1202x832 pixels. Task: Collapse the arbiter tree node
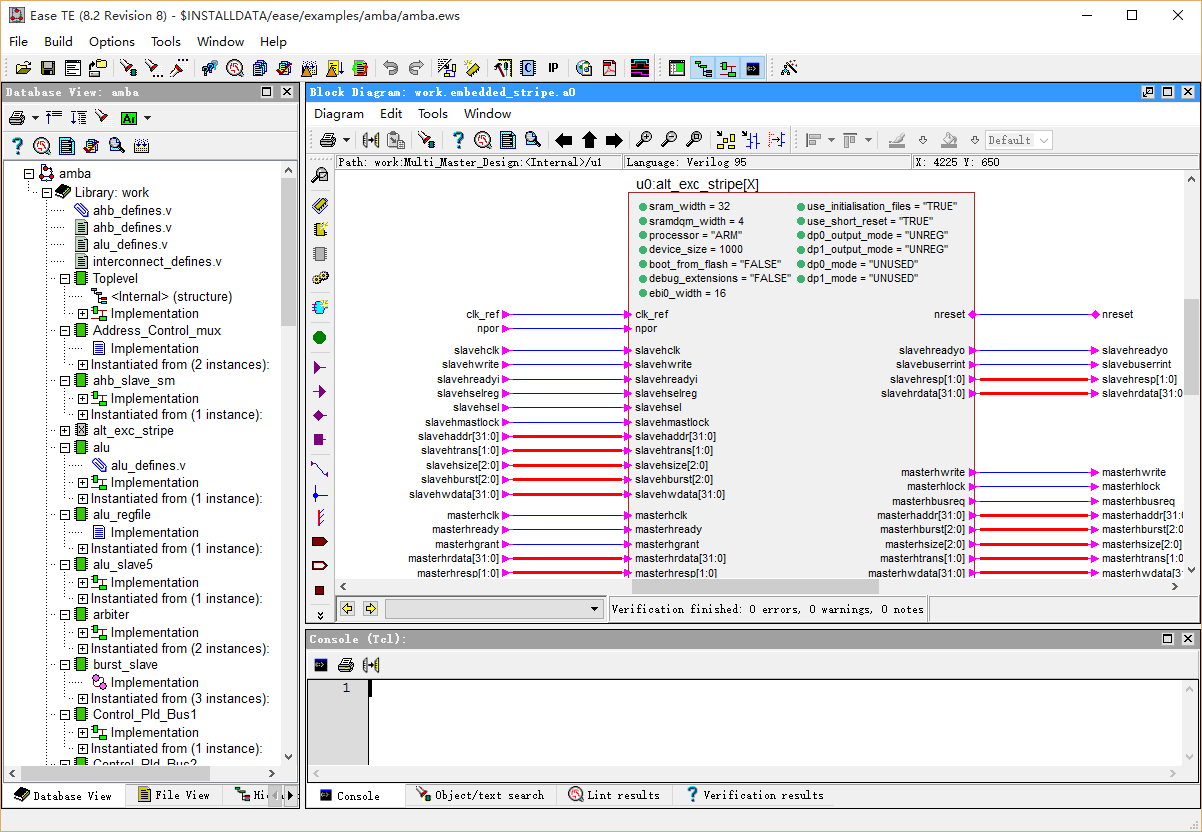tap(65, 615)
